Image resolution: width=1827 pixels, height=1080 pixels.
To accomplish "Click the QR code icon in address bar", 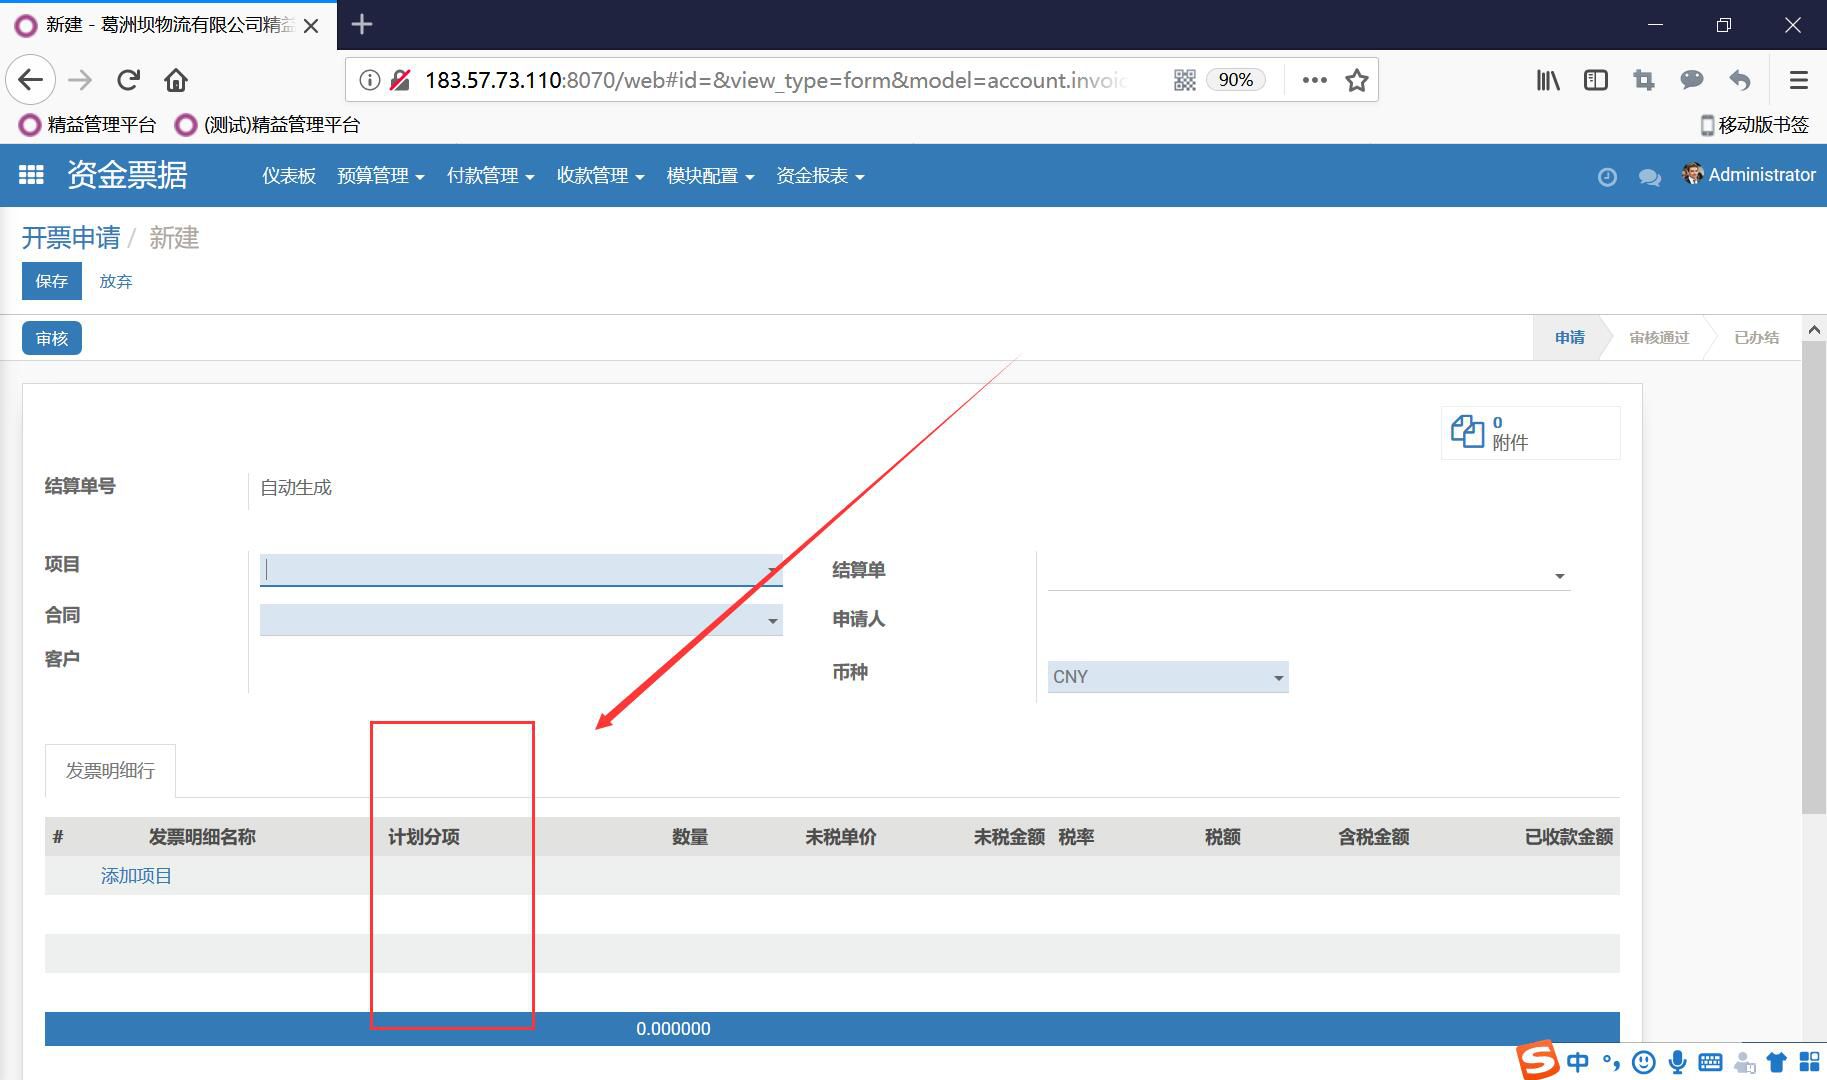I will (1184, 80).
